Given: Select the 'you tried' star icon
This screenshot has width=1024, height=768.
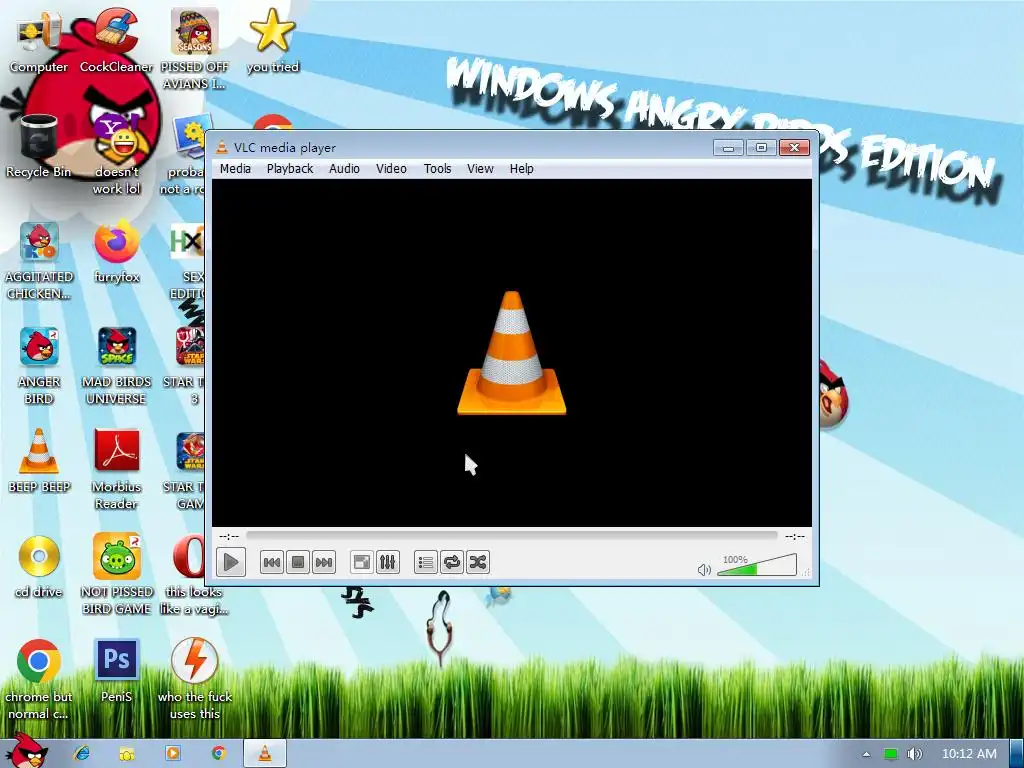Looking at the screenshot, I should point(272,41).
